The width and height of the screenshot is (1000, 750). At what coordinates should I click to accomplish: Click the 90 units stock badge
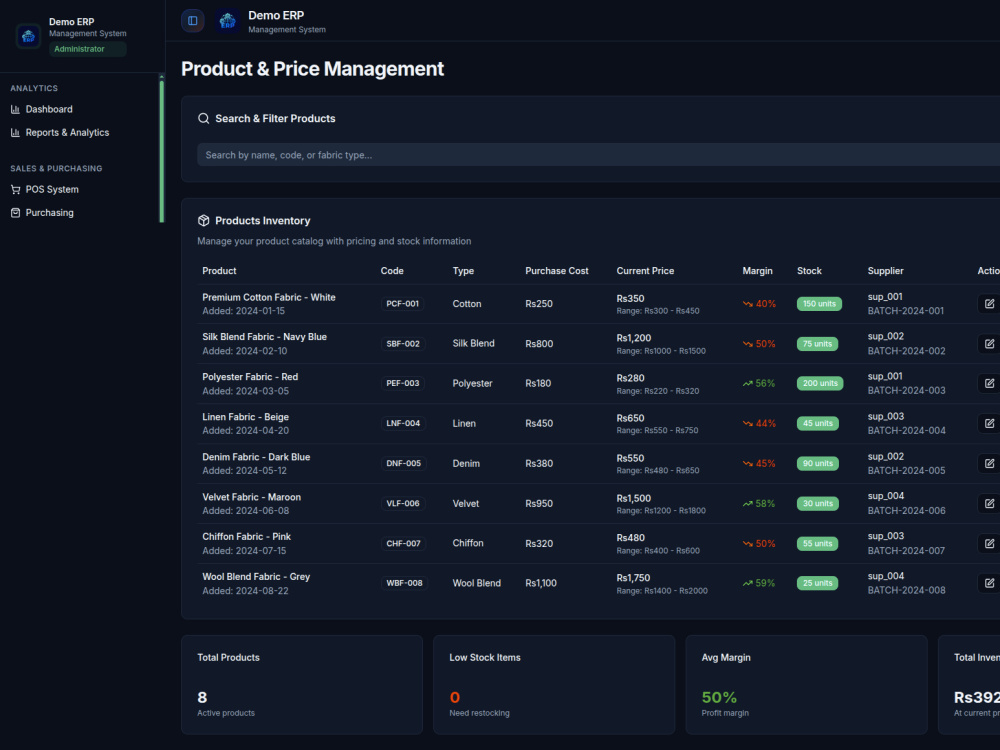[818, 464]
